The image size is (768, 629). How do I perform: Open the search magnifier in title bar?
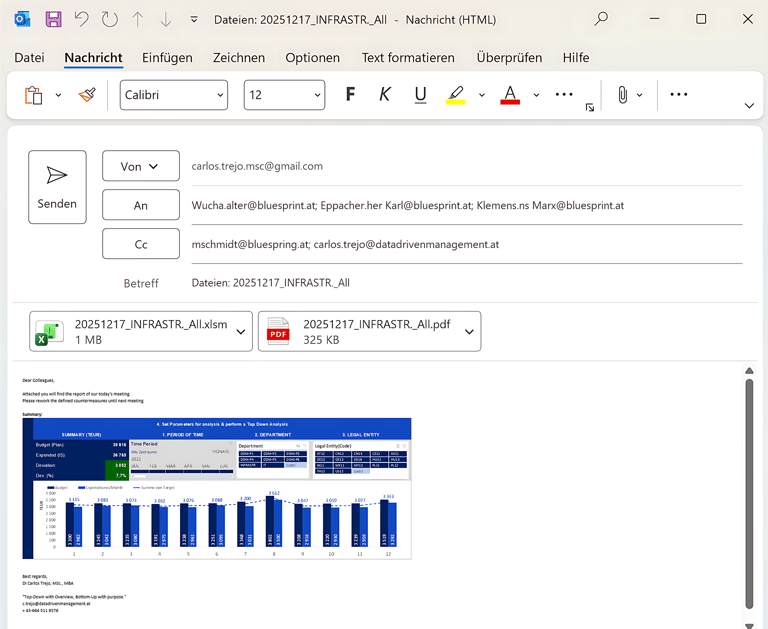click(x=601, y=19)
